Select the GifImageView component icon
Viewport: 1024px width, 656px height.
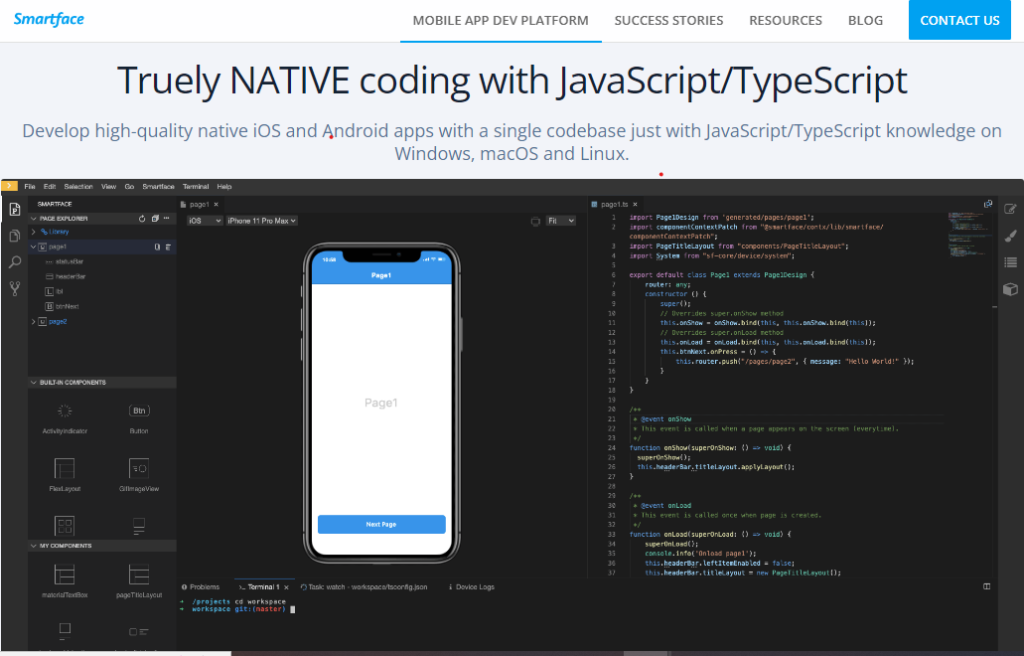click(139, 468)
